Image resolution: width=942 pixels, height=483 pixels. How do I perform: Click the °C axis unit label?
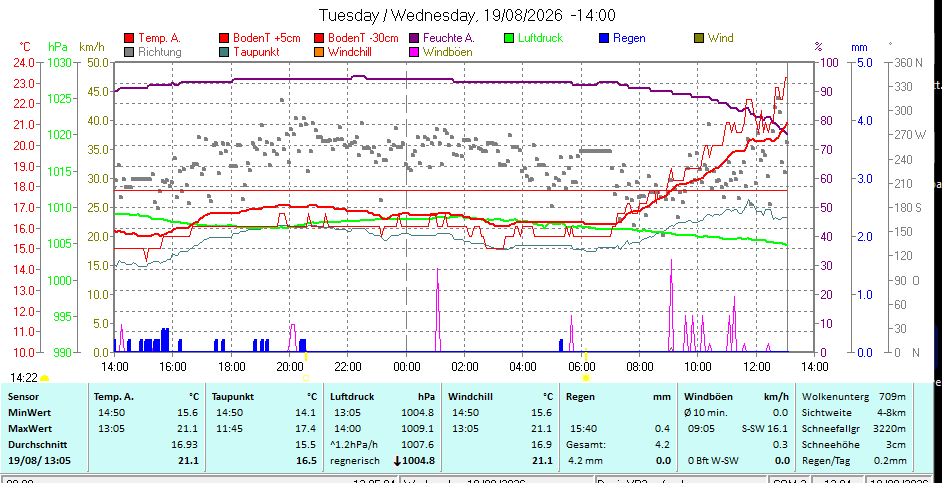coord(25,46)
